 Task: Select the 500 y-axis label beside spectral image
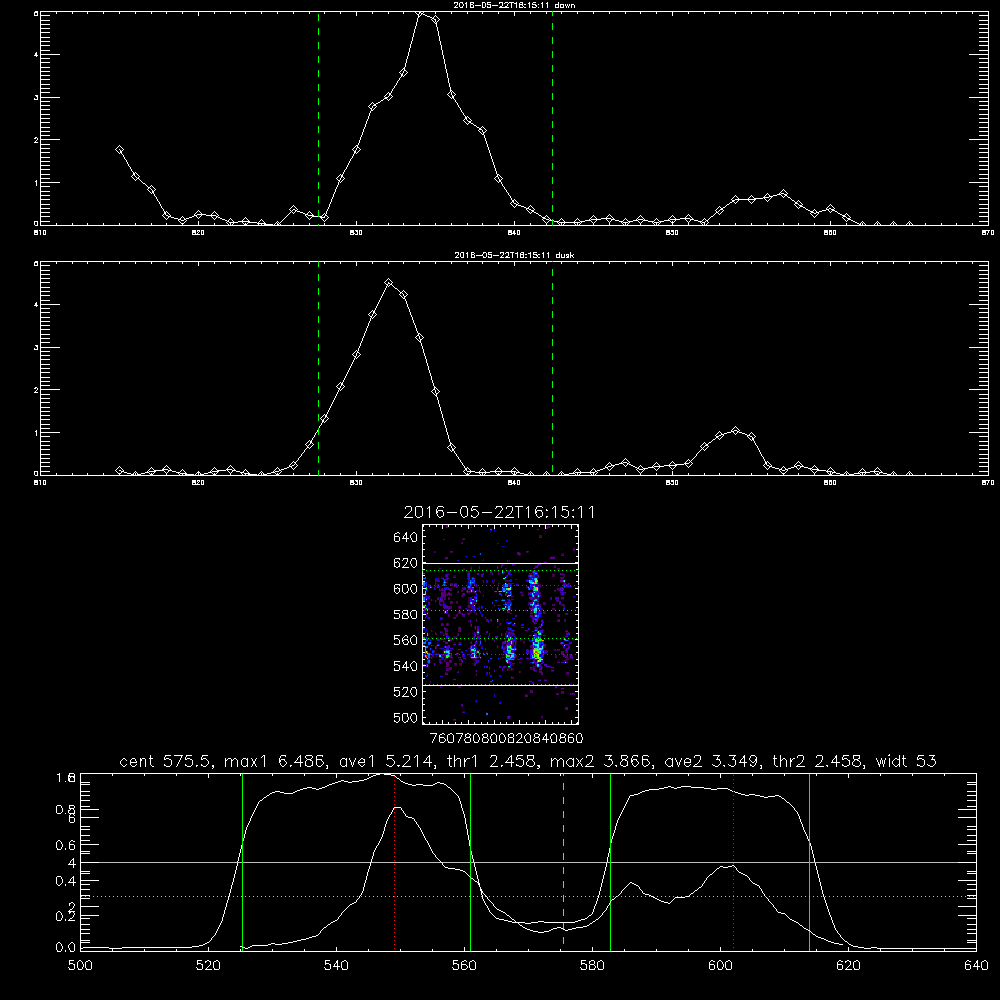(x=405, y=717)
